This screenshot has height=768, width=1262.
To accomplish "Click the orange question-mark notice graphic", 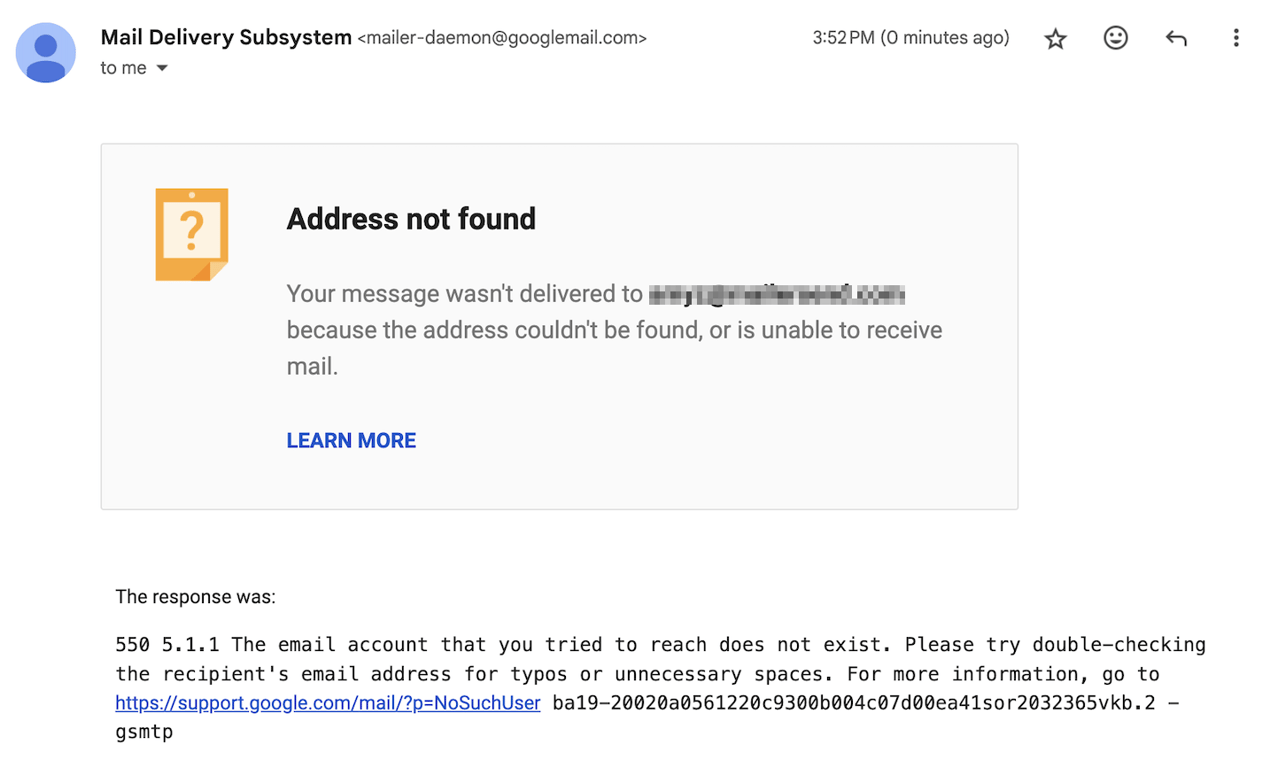I will coord(191,234).
